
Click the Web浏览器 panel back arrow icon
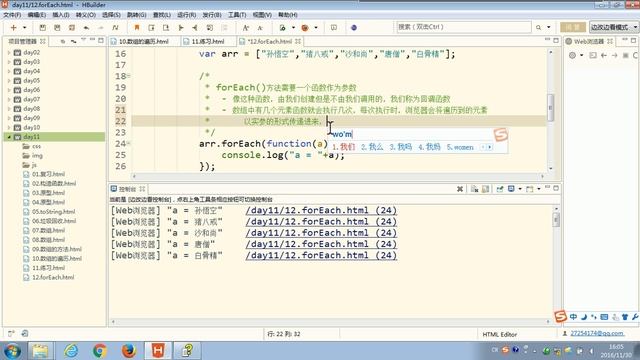[604, 55]
